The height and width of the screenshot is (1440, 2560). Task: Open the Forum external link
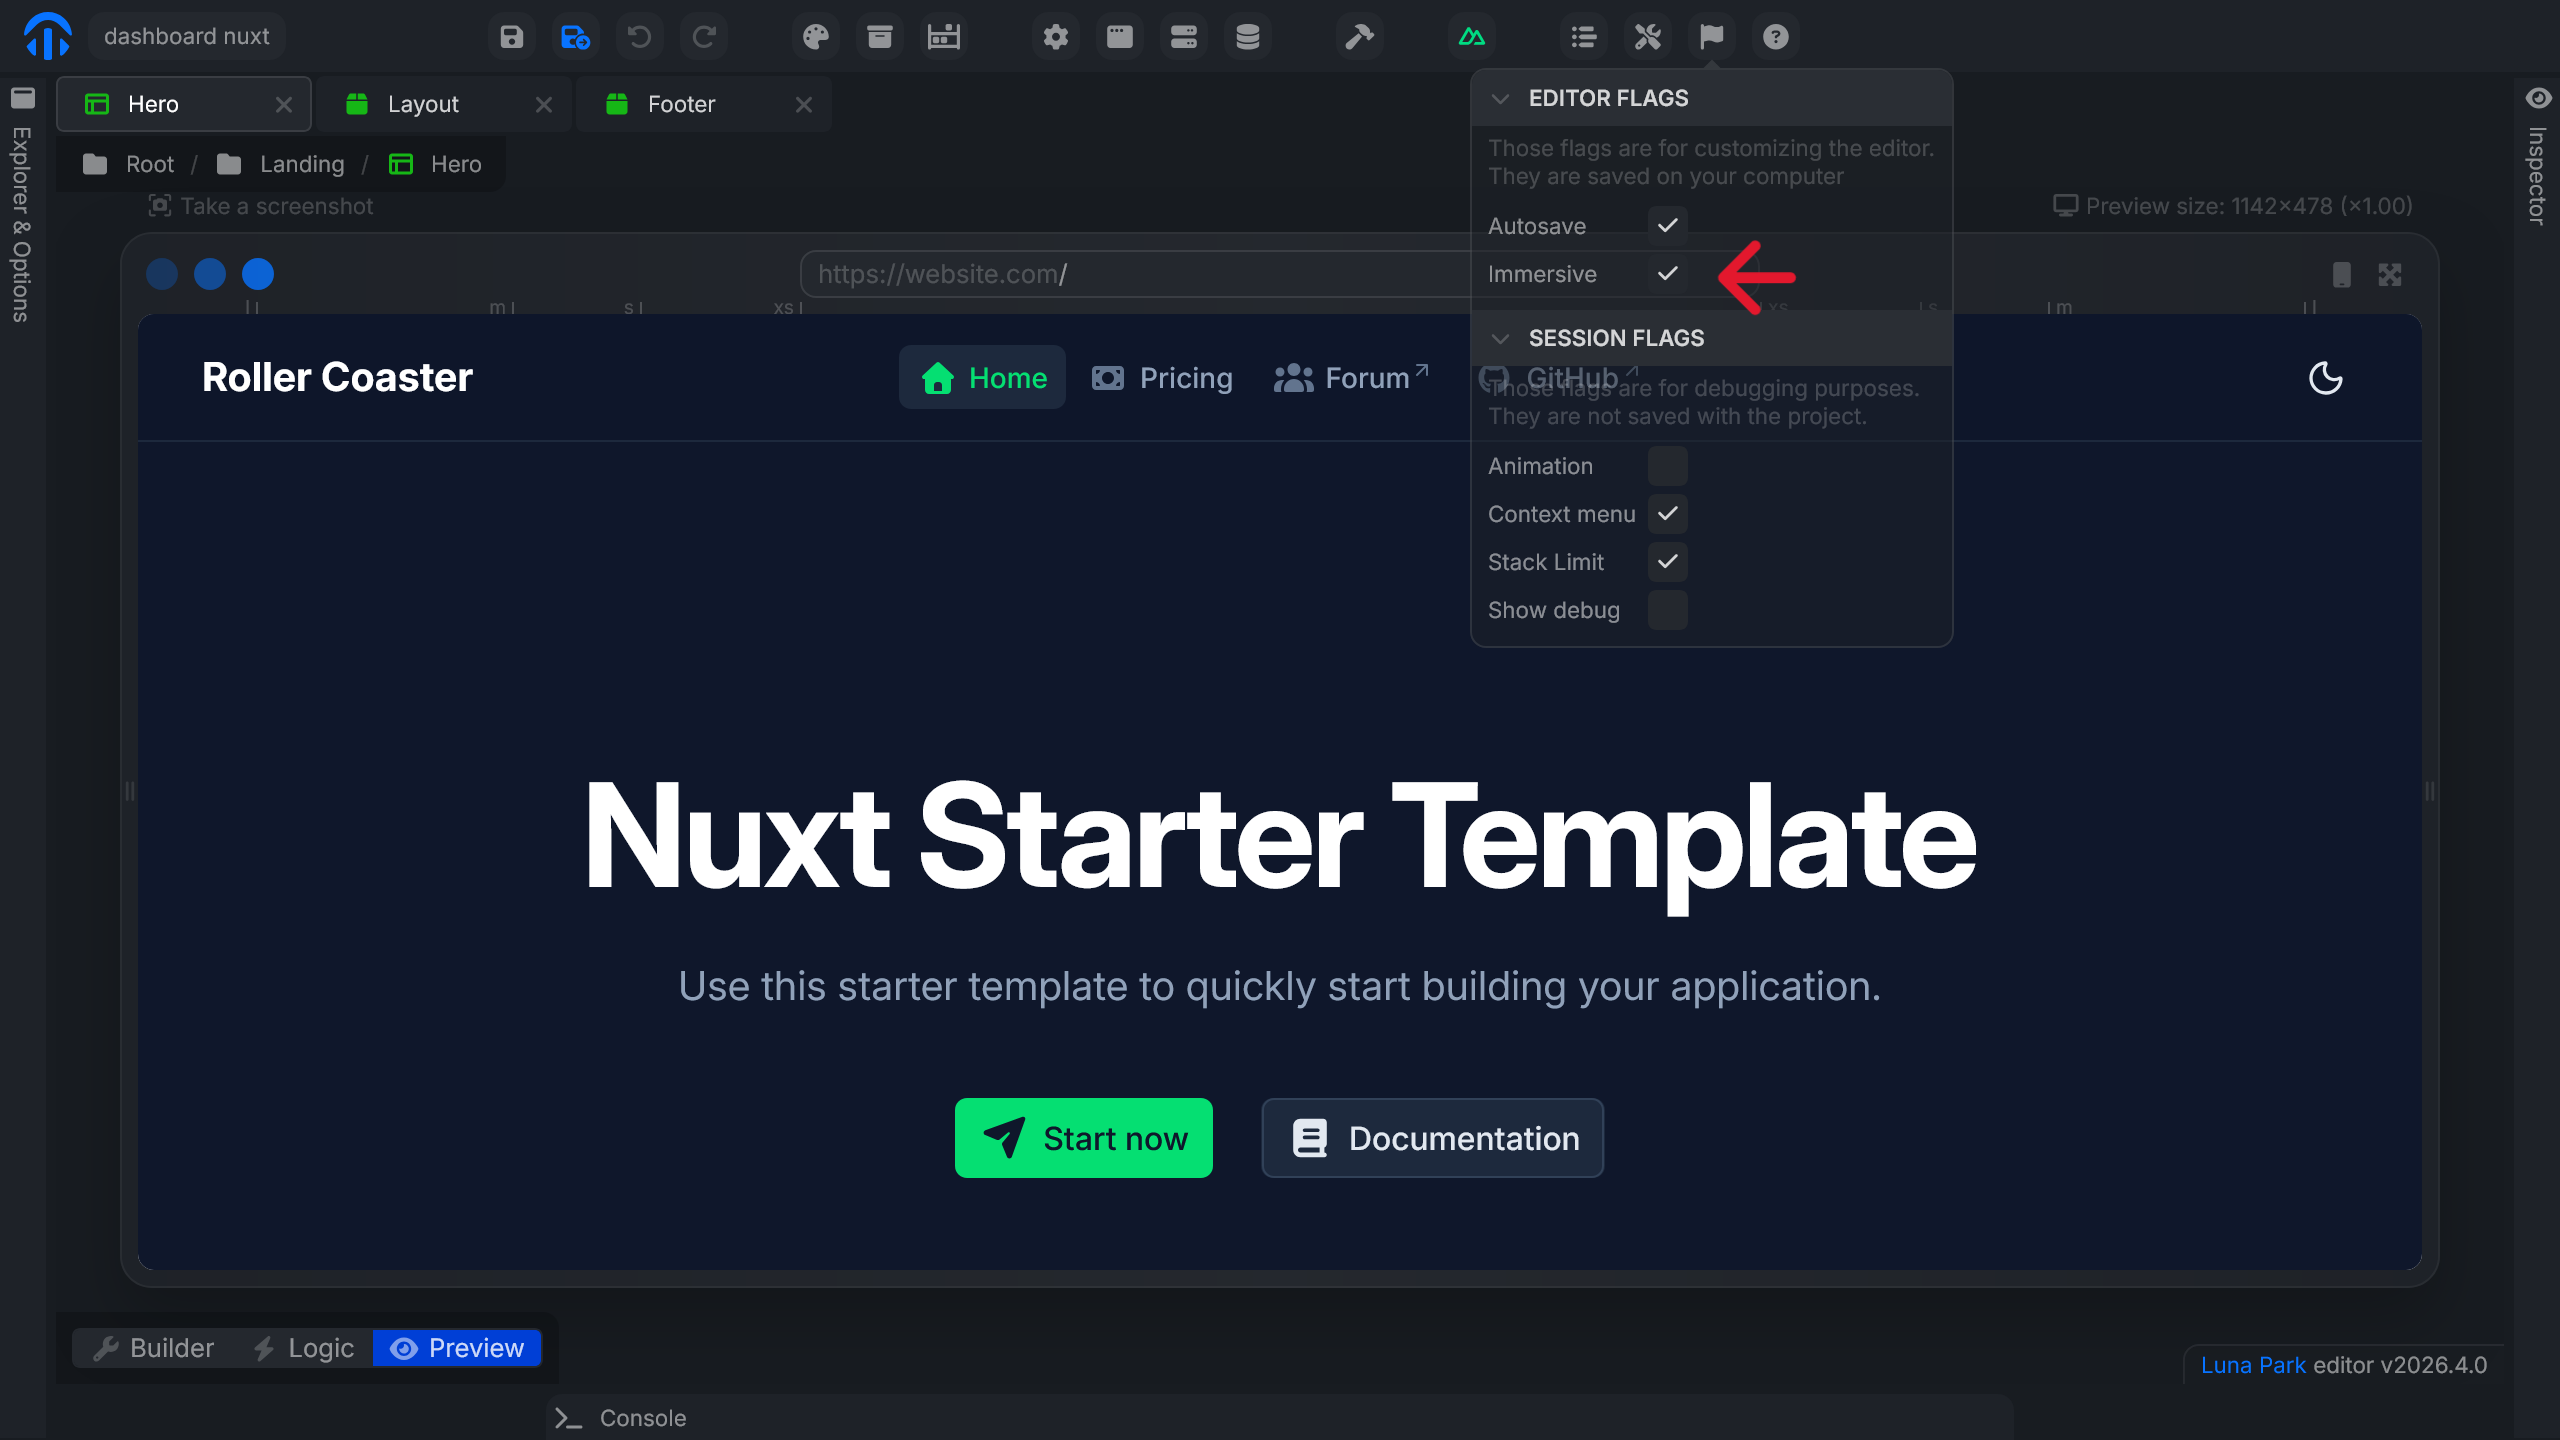(1351, 378)
